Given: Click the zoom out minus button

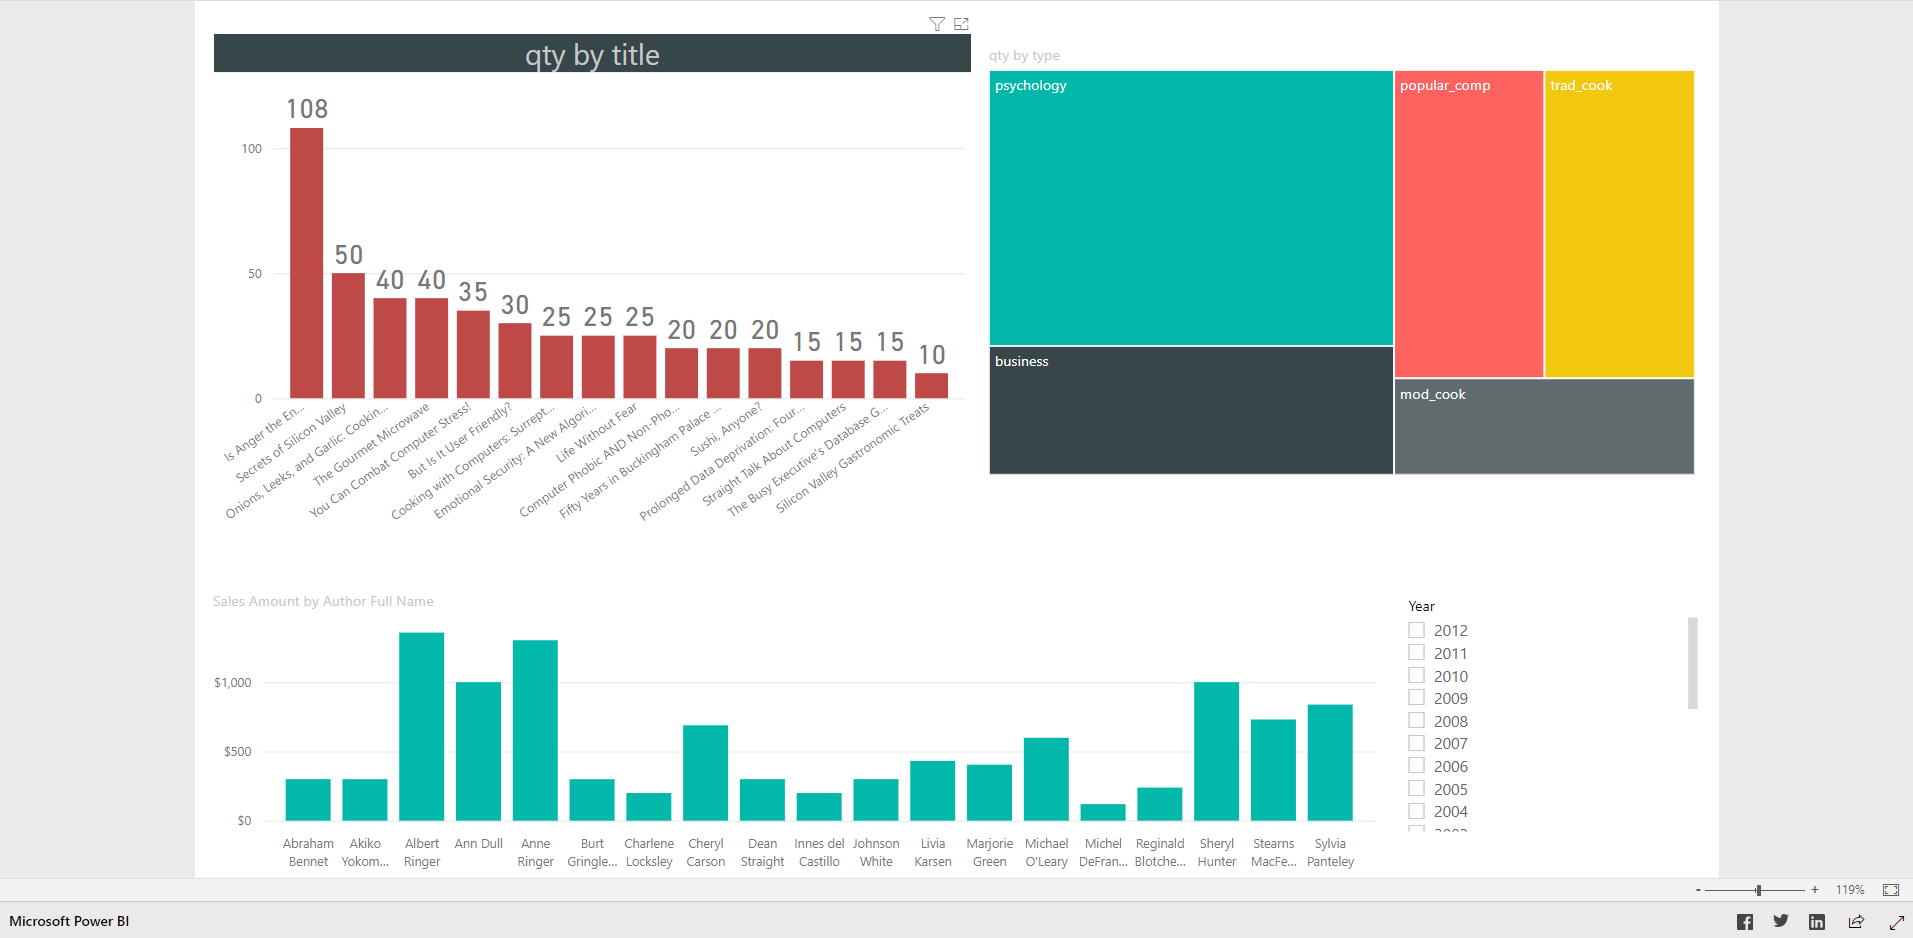Looking at the screenshot, I should (1698, 890).
